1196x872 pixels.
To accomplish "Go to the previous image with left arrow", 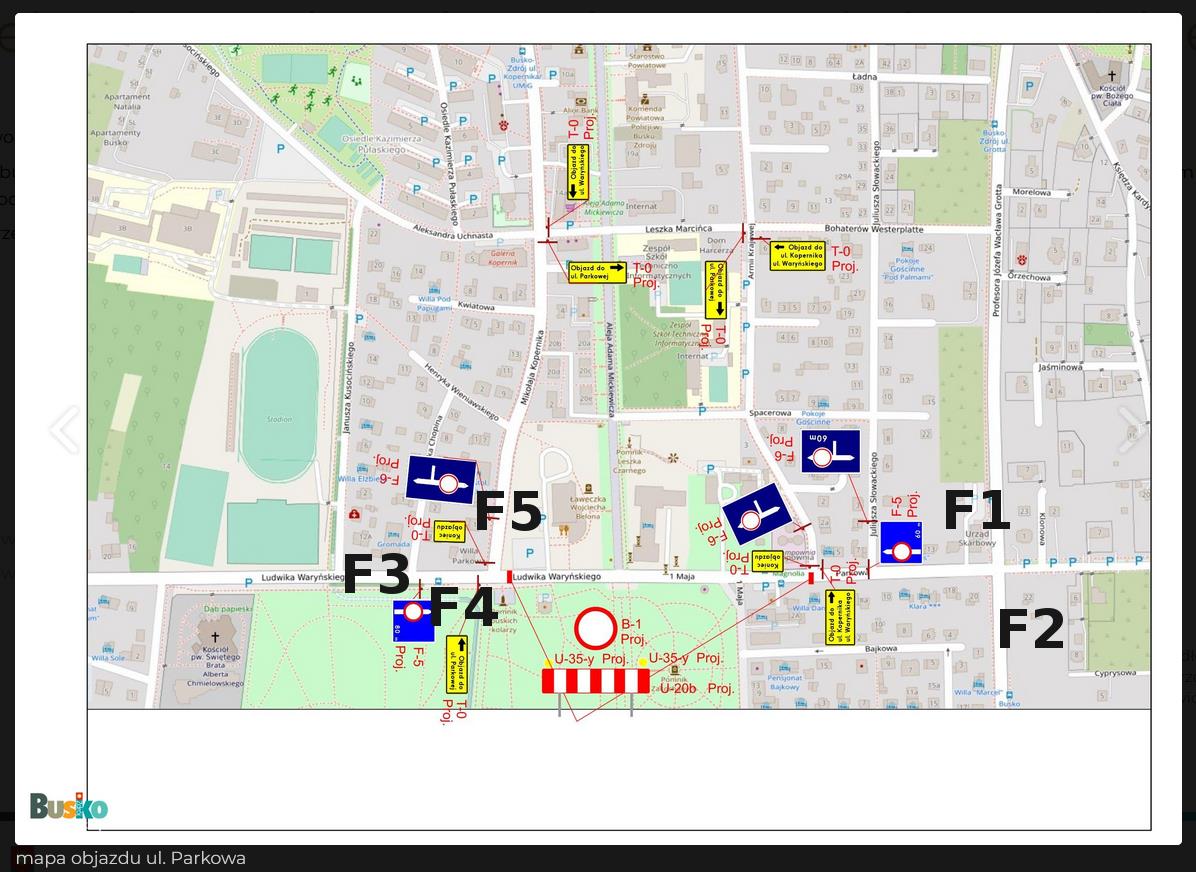I will click(64, 429).
